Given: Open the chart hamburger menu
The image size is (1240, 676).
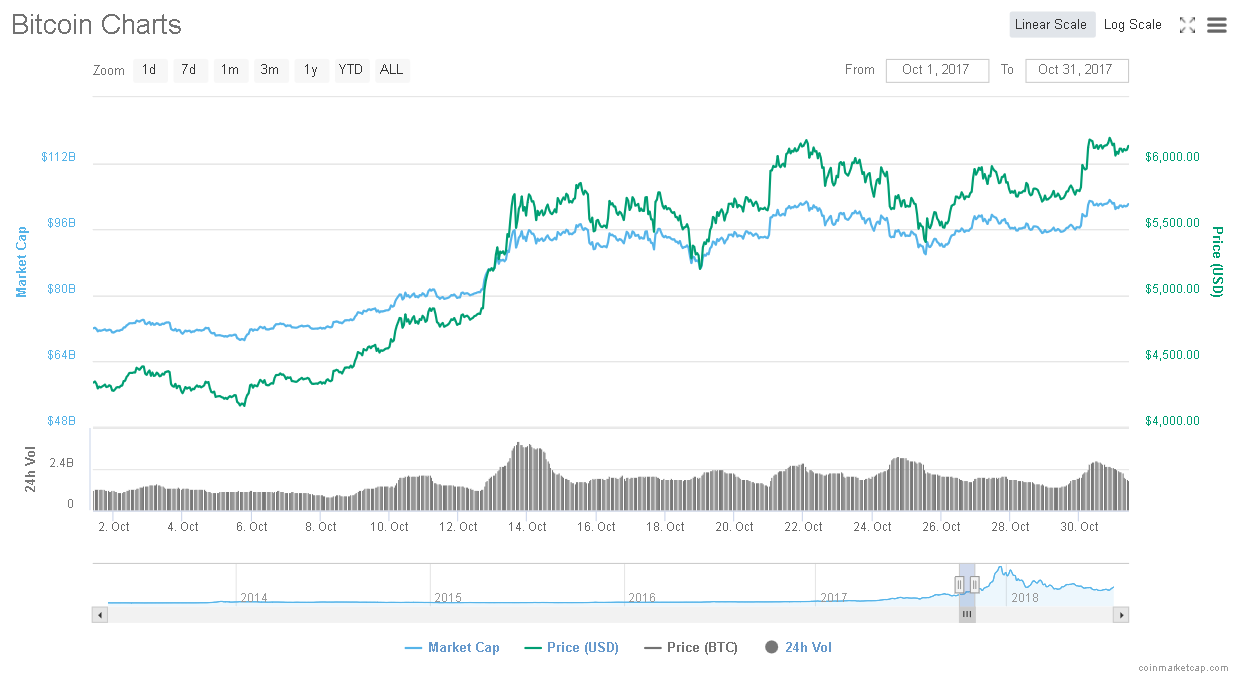Looking at the screenshot, I should coord(1216,25).
